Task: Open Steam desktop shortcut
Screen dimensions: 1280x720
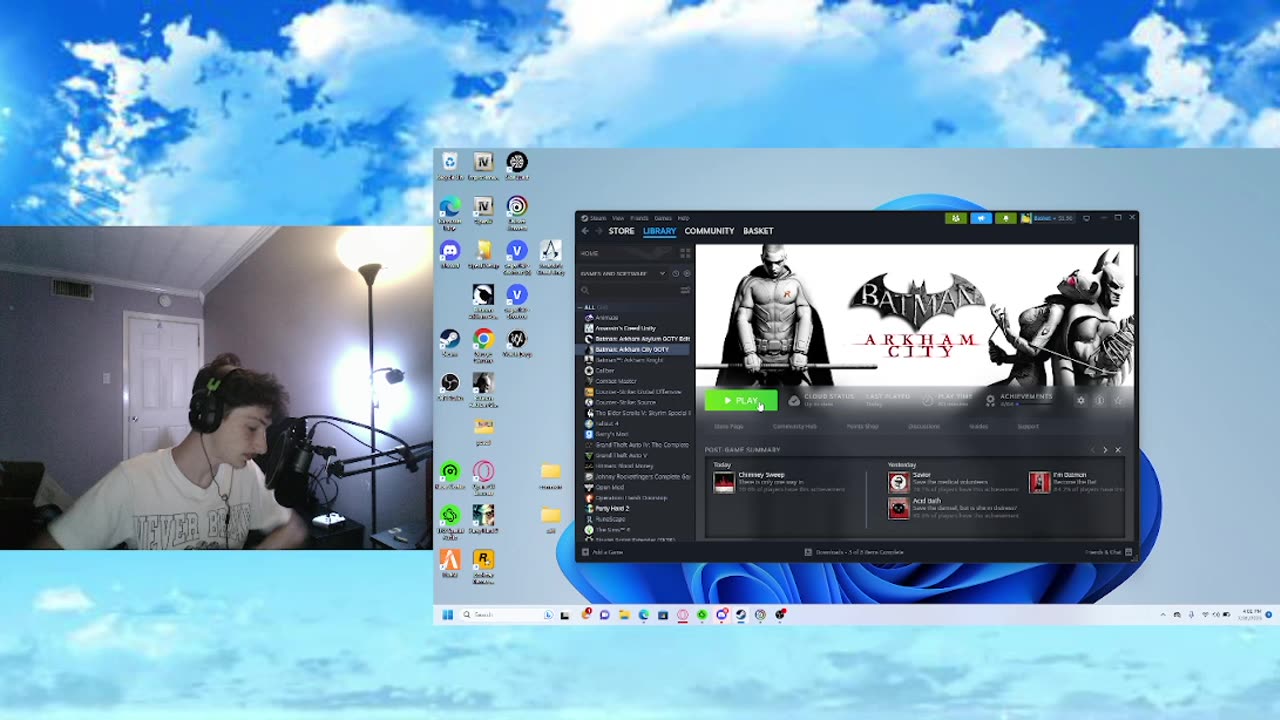Action: click(450, 343)
